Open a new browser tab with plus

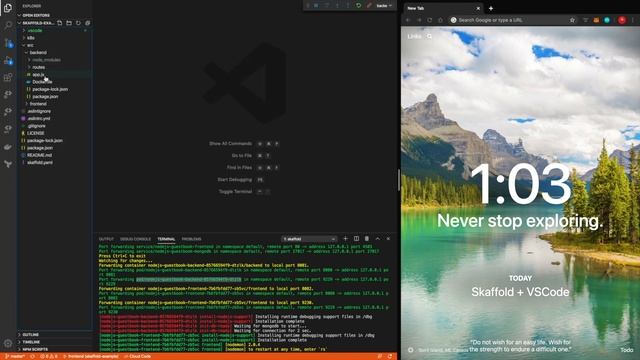pyautogui.click(x=491, y=8)
